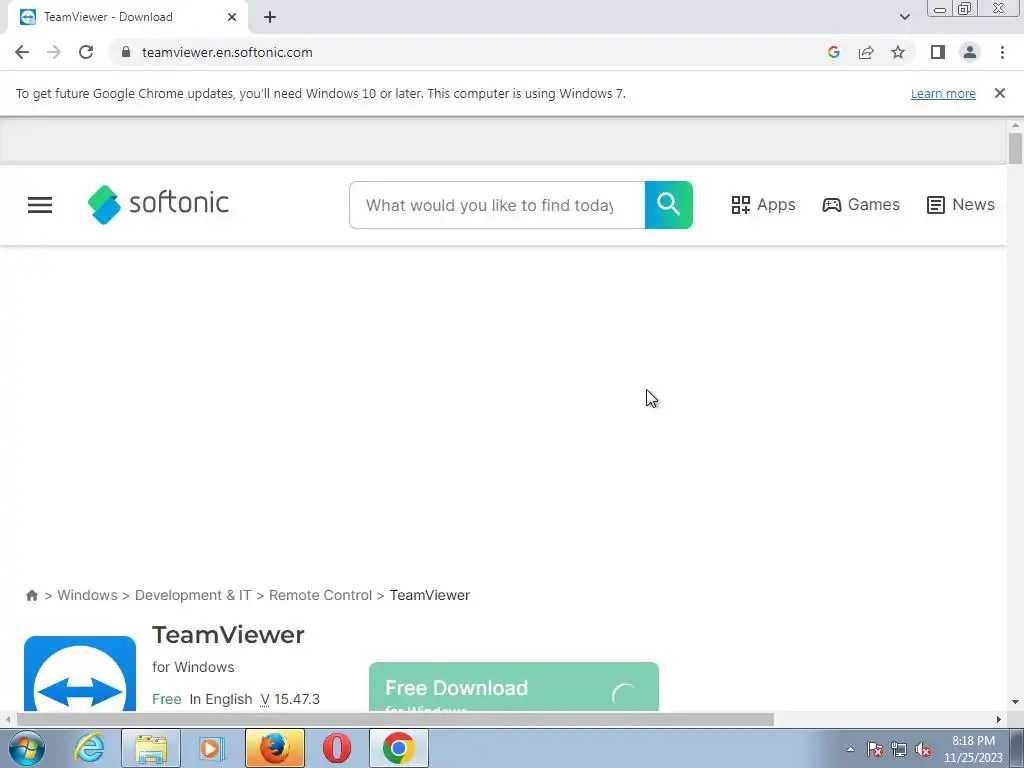Select the TeamViewer - Download tab
This screenshot has width=1024, height=768.
tap(127, 17)
